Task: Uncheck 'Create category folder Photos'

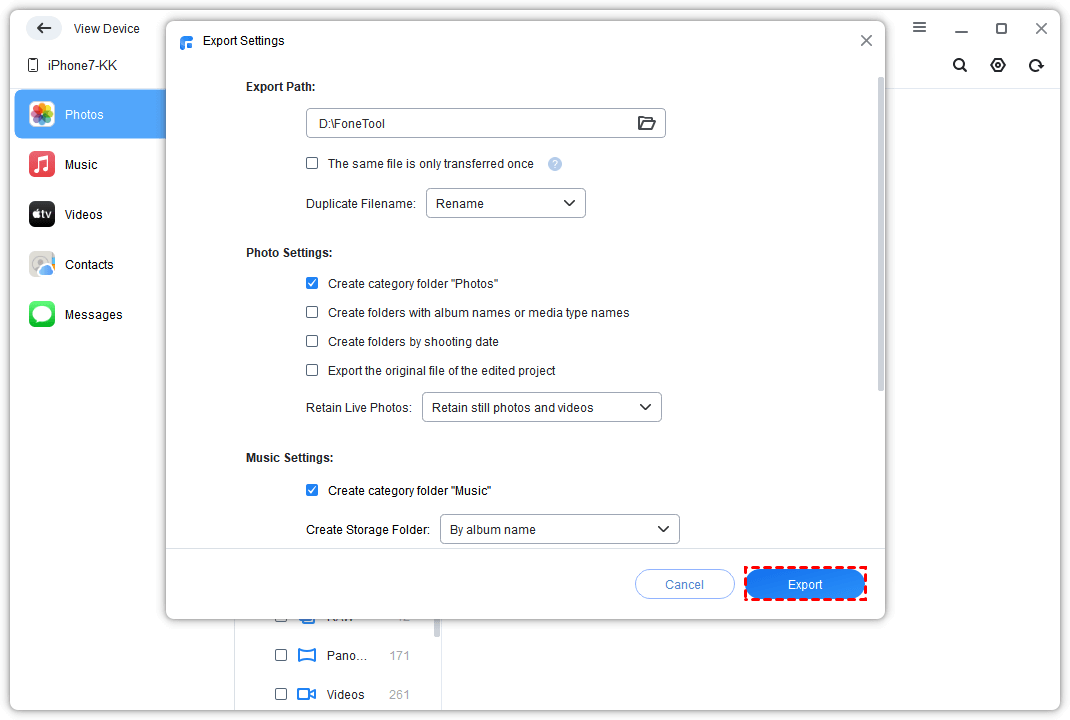Action: (312, 283)
